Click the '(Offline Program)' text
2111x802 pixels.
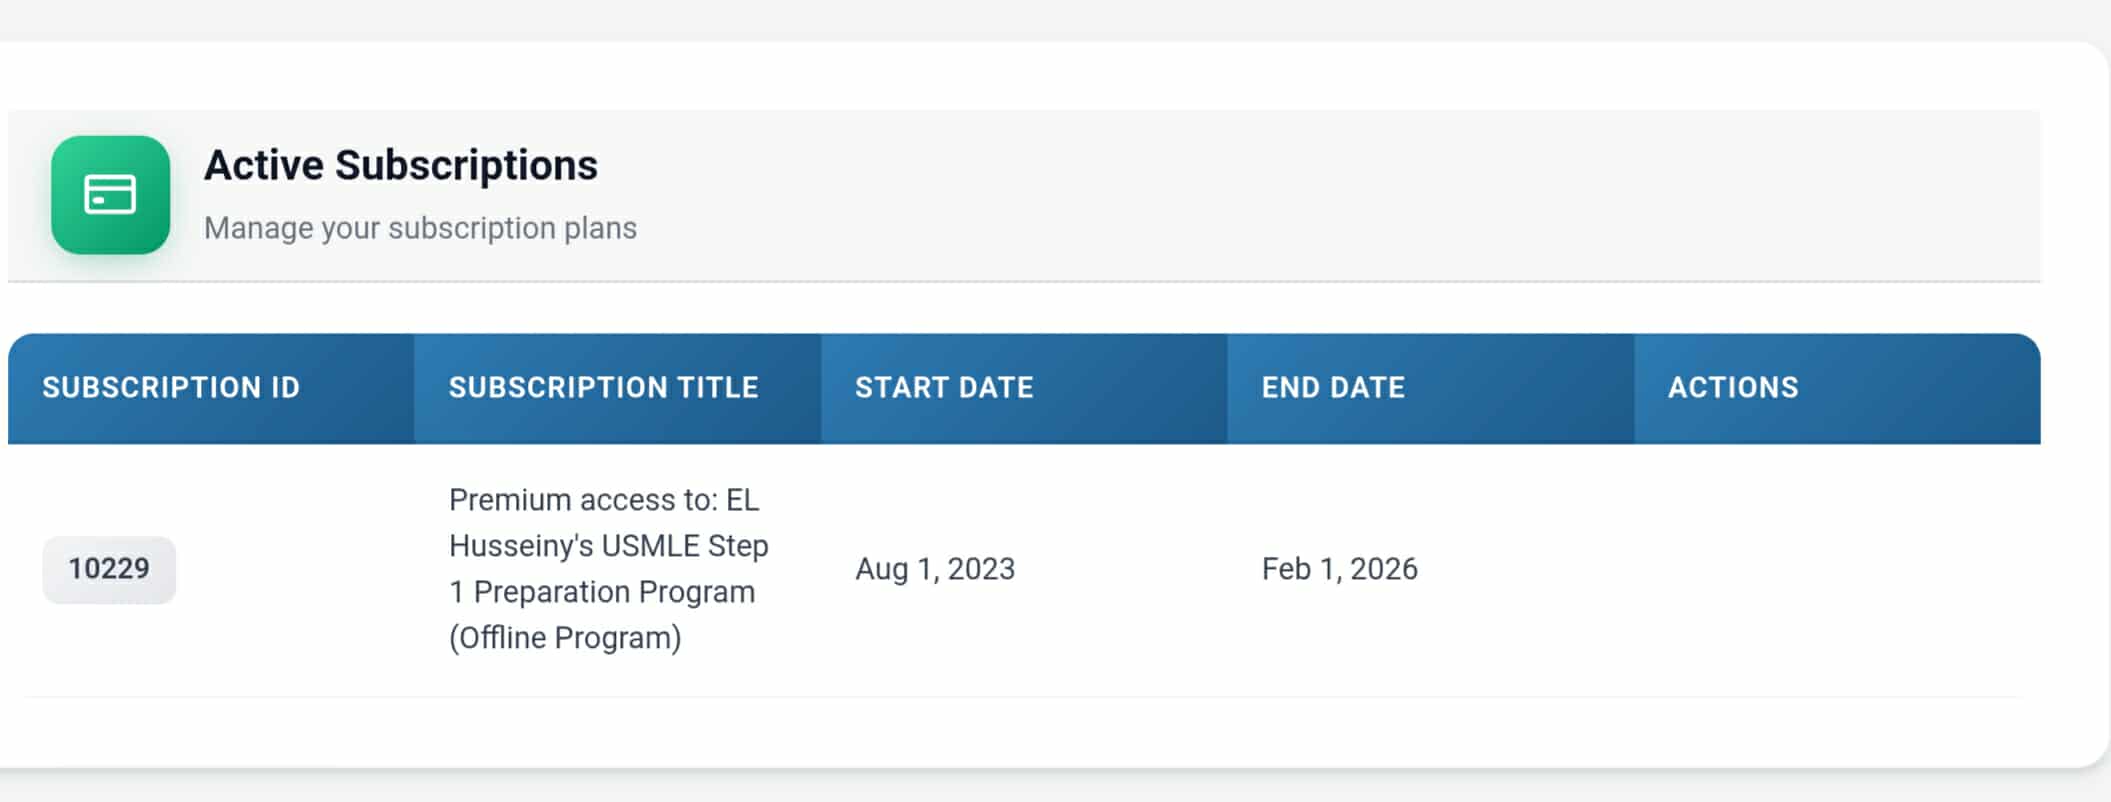coord(565,638)
